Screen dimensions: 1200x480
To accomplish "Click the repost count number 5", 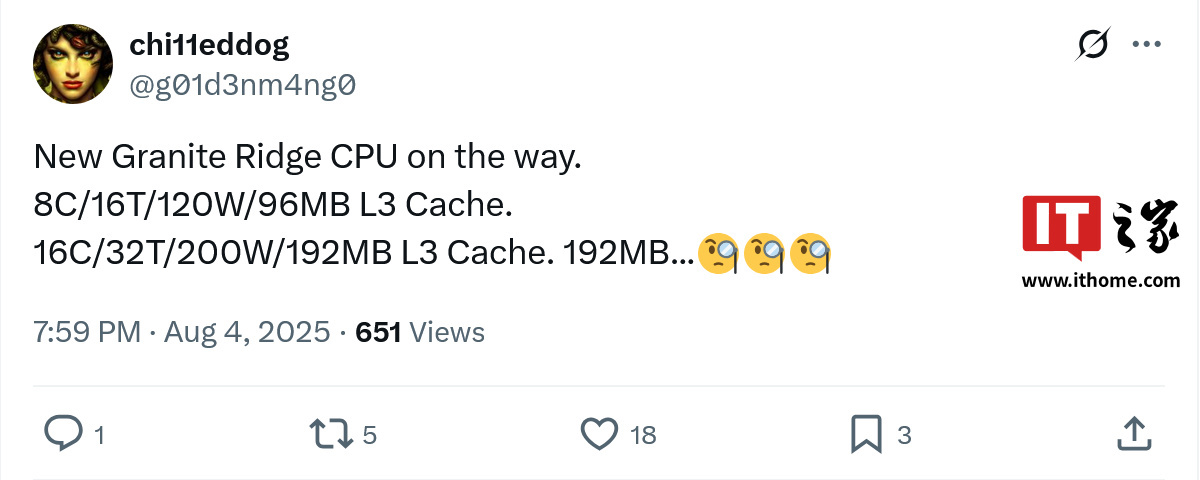I will pos(369,435).
